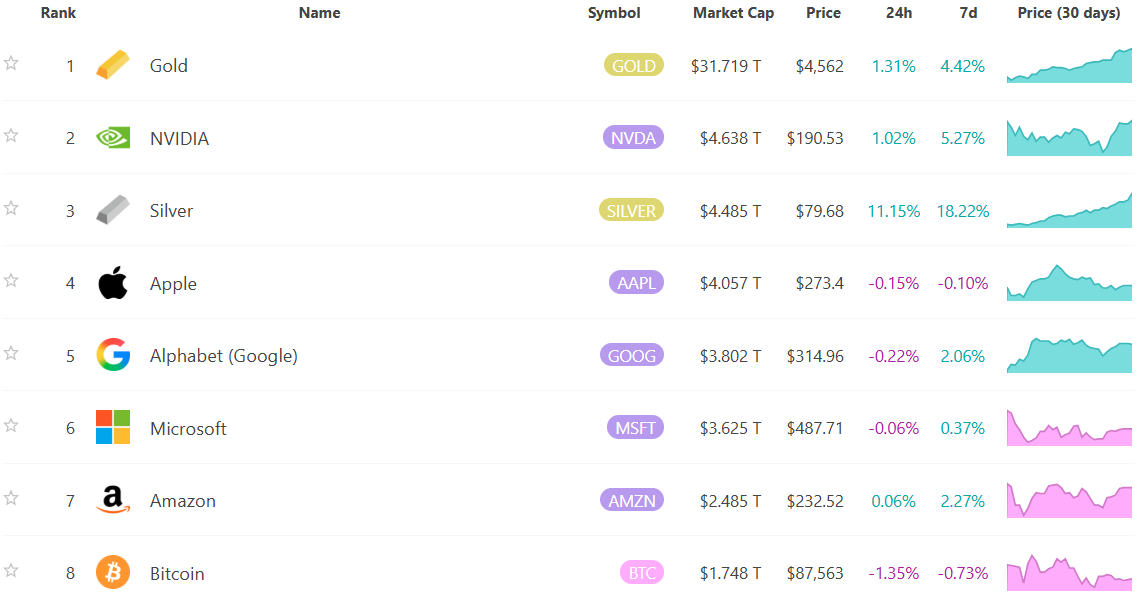This screenshot has width=1142, height=608.
Task: Sort by the Price column header
Action: point(823,12)
